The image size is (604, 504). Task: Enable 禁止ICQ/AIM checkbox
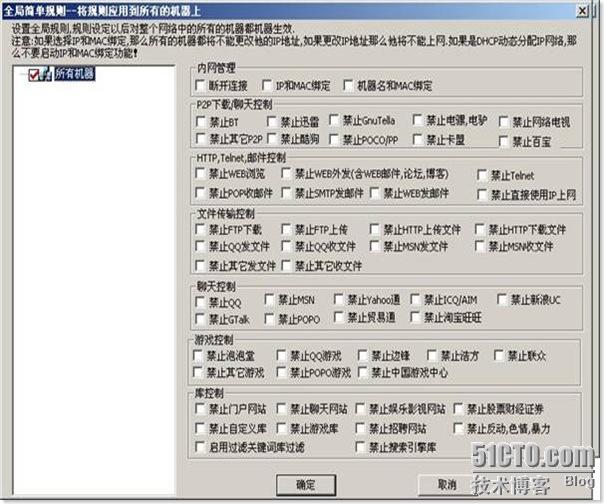pos(415,299)
